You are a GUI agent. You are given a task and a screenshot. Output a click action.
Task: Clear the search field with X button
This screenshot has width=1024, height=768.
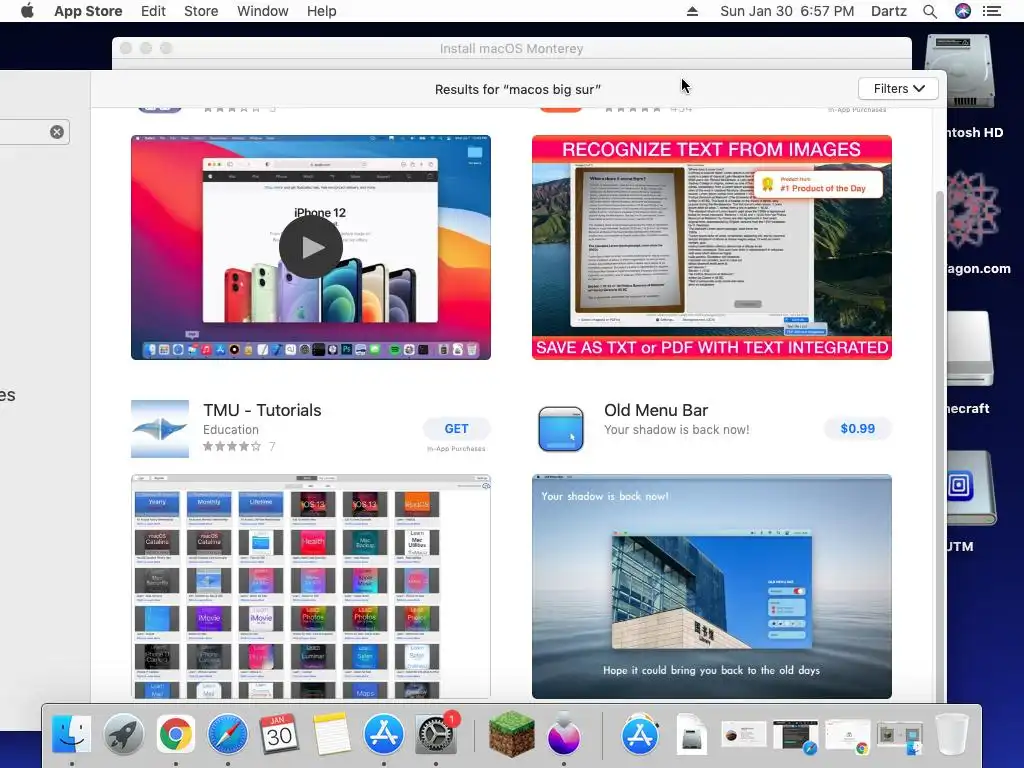click(57, 132)
